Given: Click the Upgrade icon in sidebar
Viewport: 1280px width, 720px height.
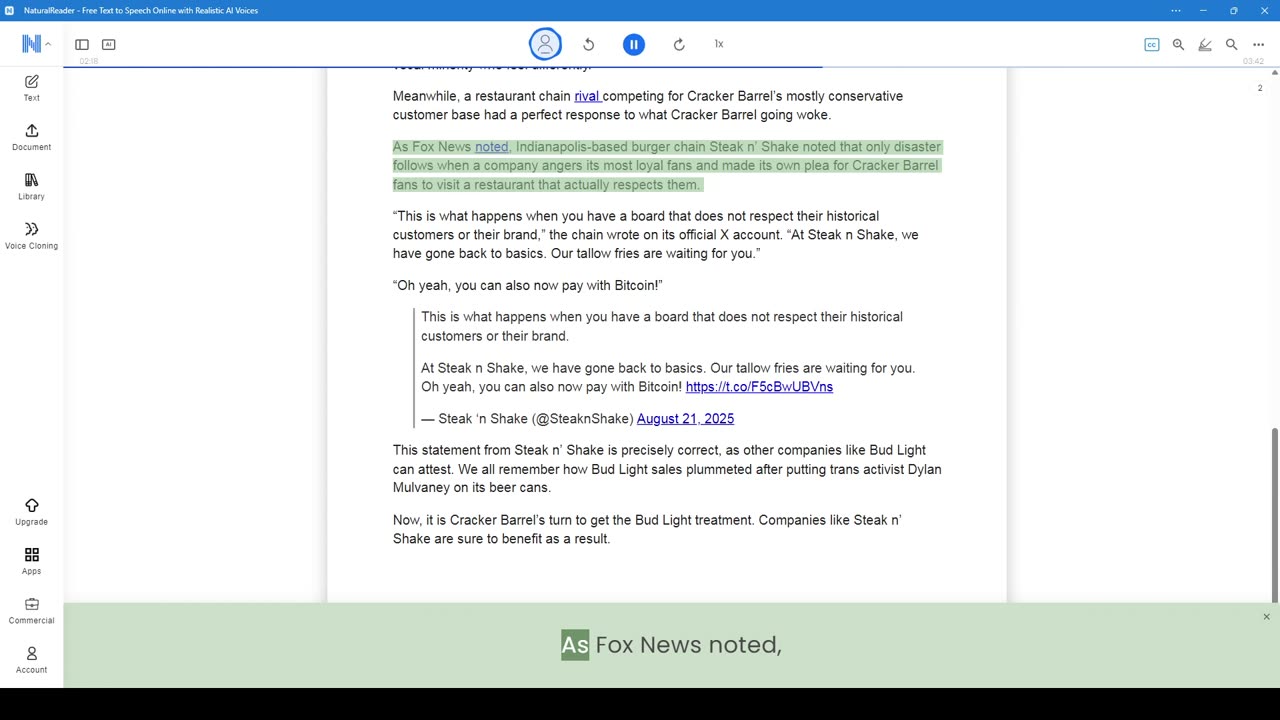Looking at the screenshot, I should point(31,512).
